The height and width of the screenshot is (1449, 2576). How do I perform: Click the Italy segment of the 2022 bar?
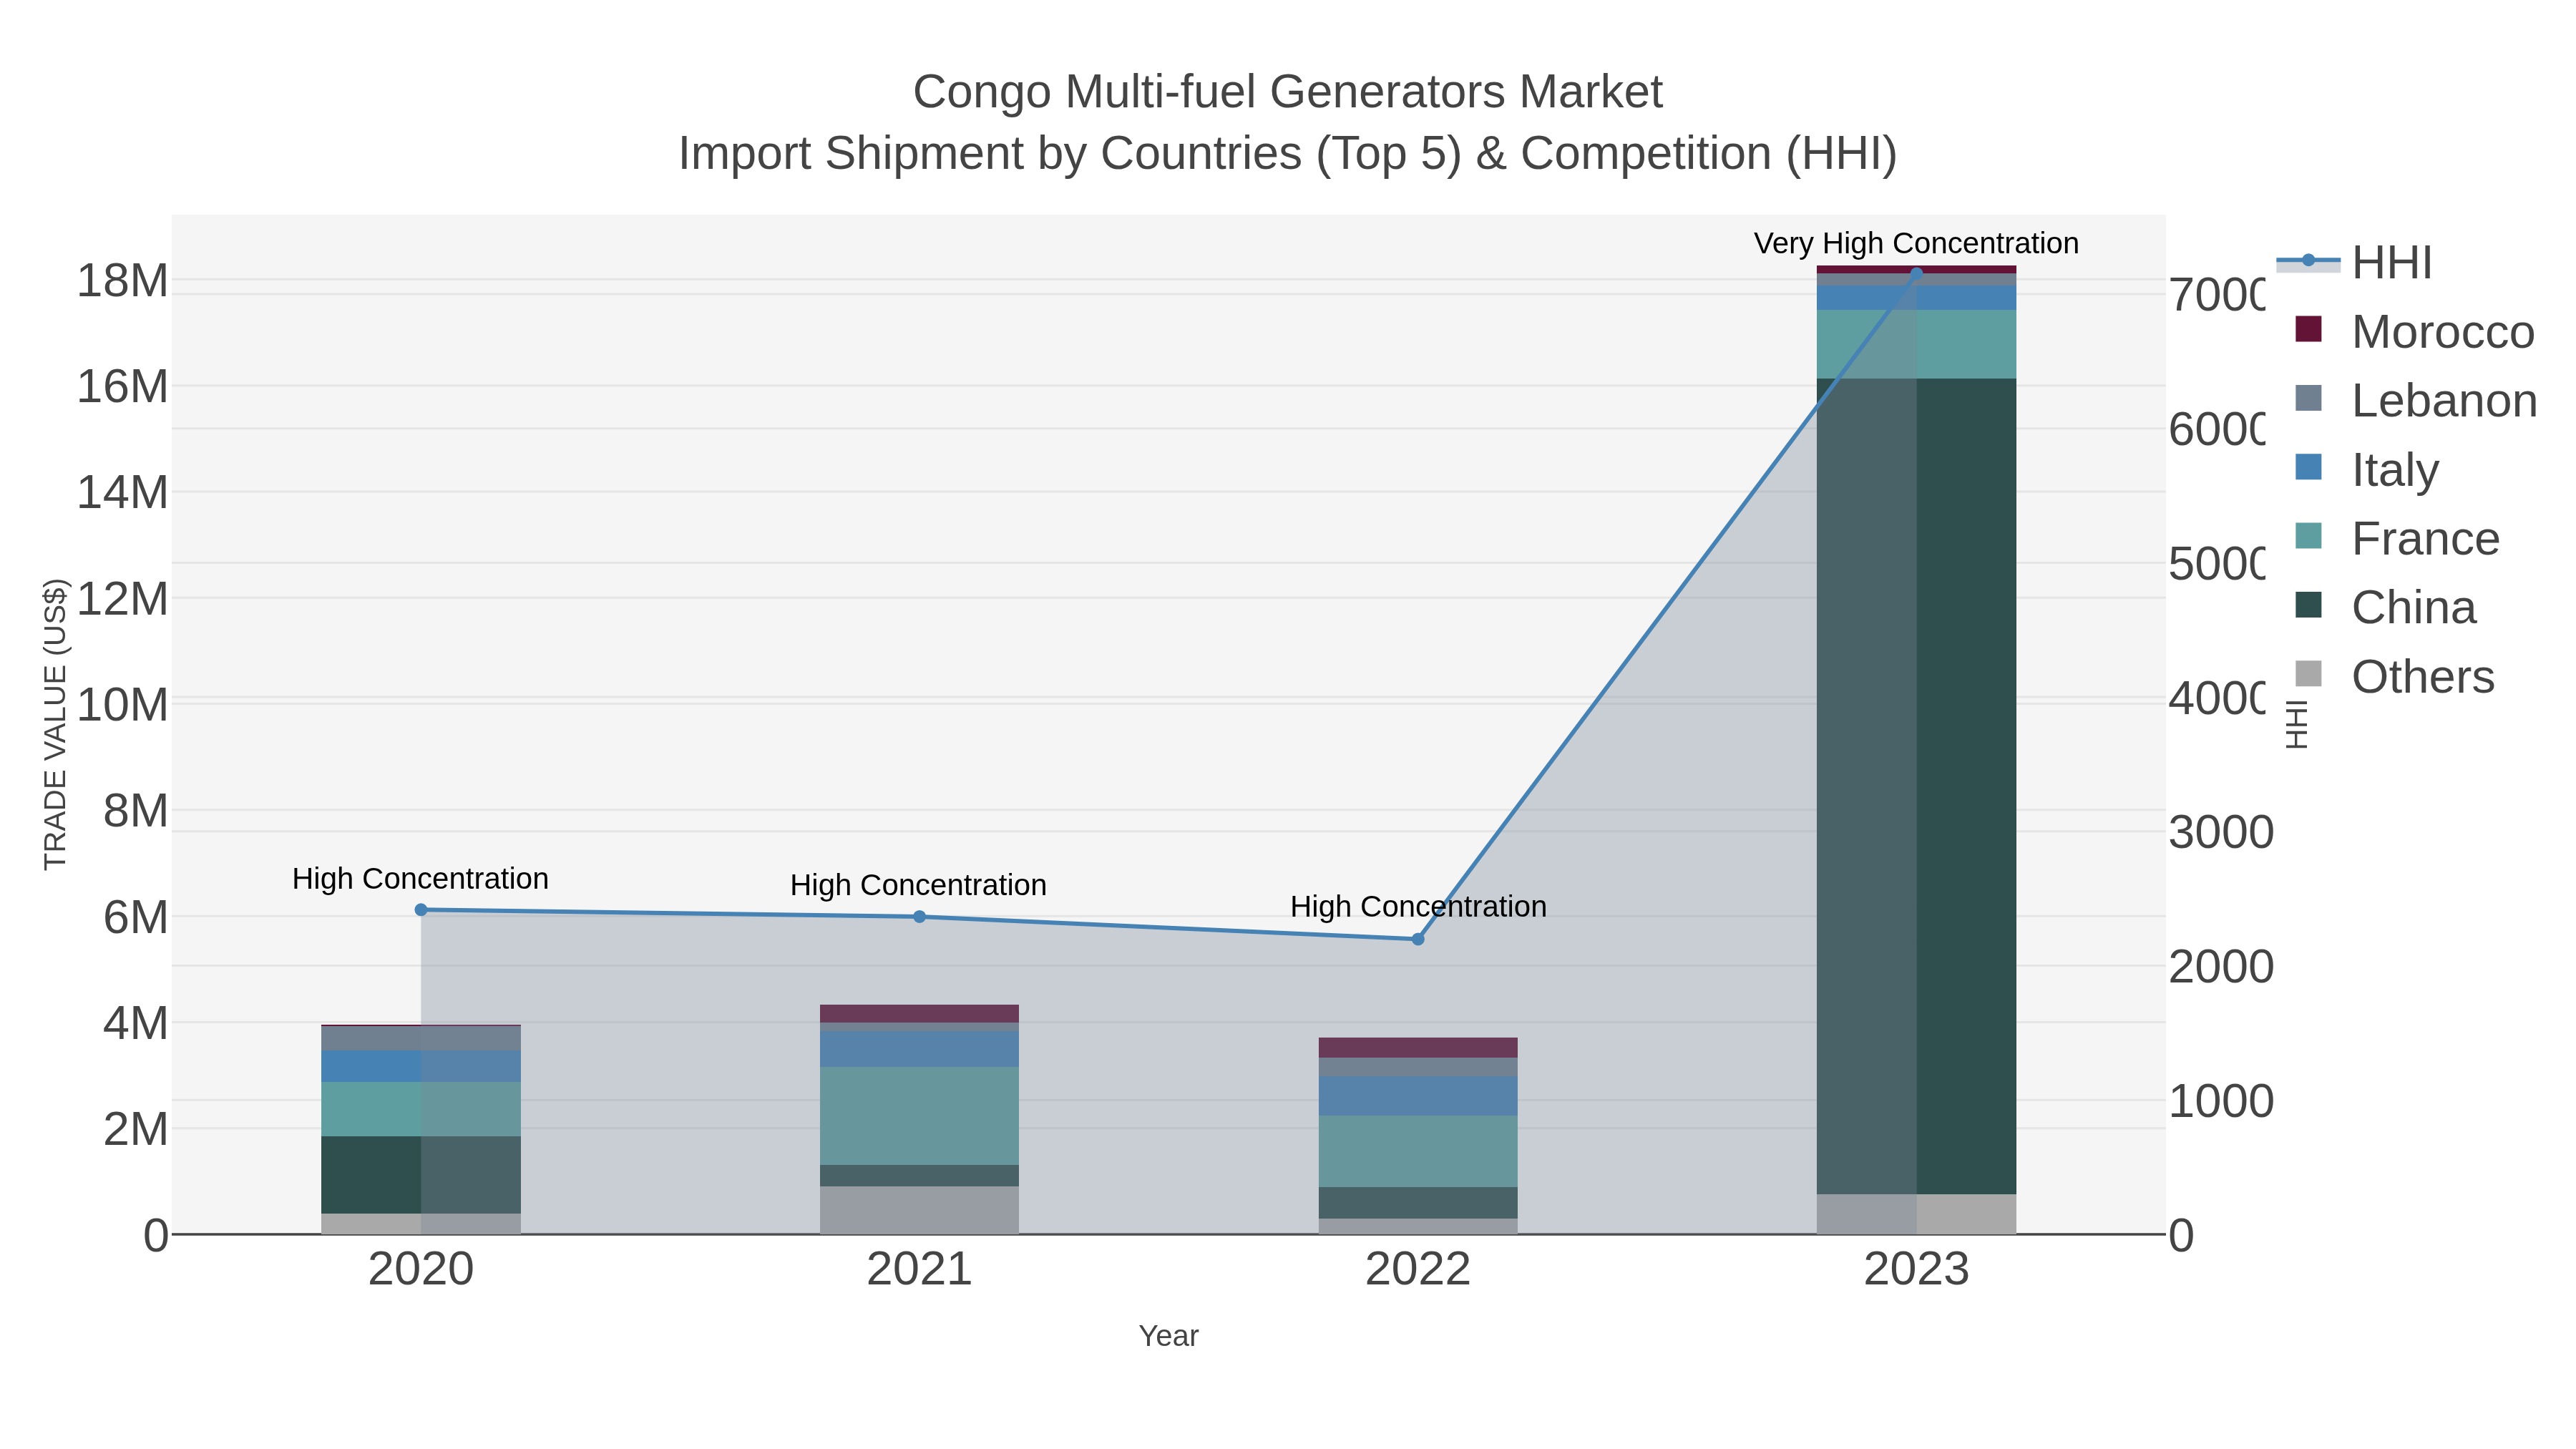[x=1418, y=1096]
